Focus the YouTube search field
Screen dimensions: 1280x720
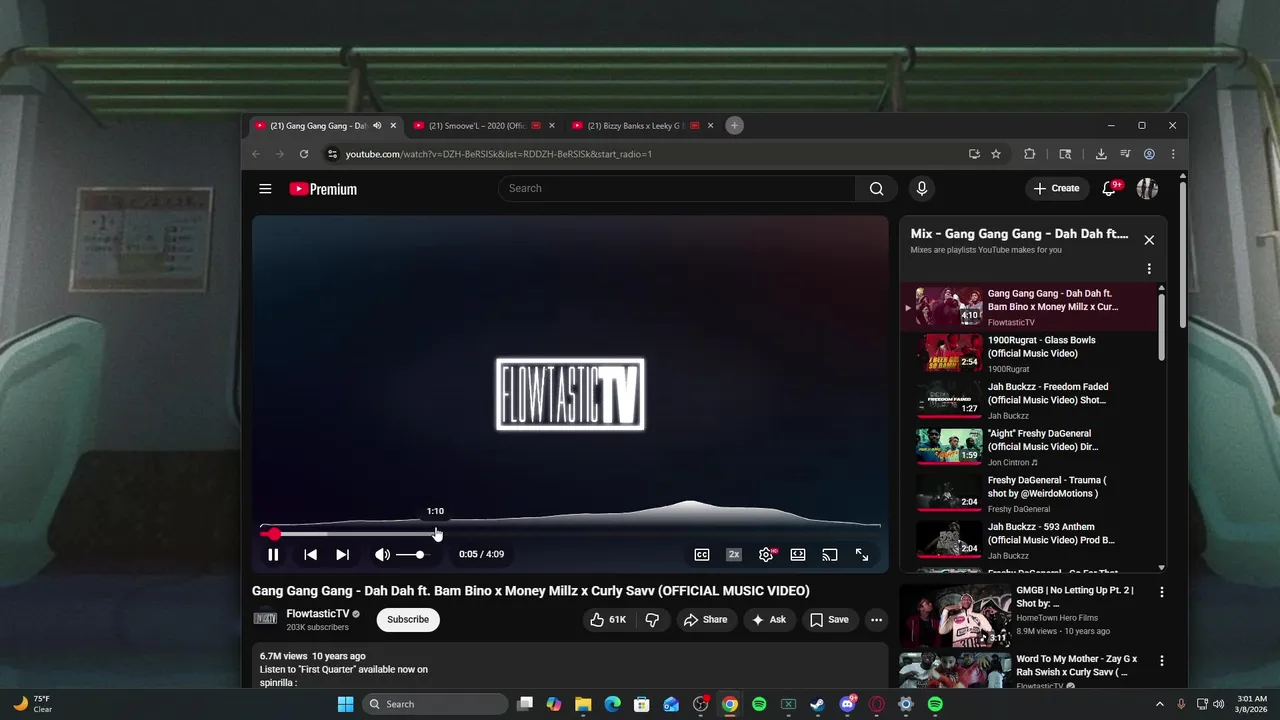pyautogui.click(x=677, y=189)
